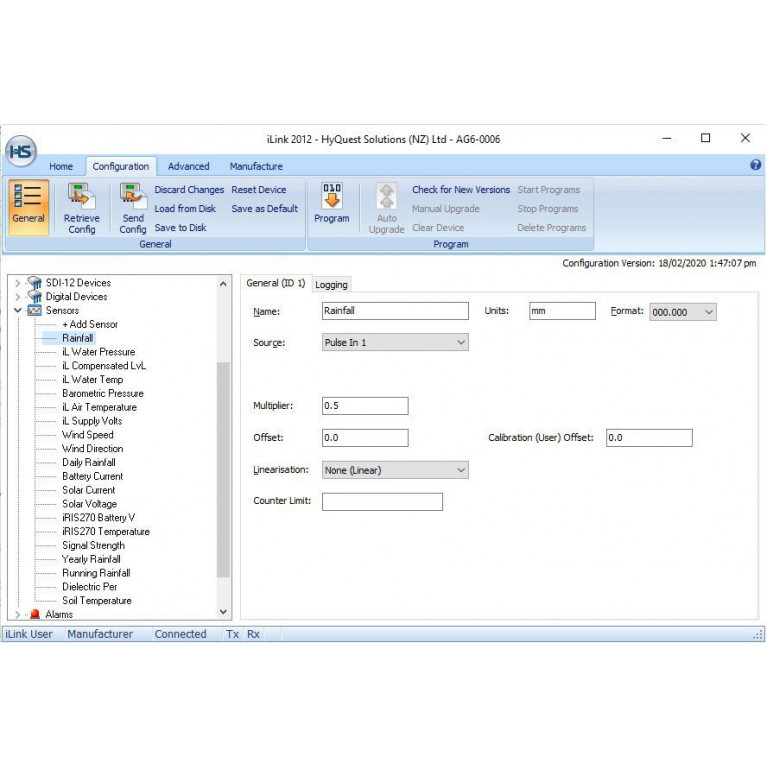The height and width of the screenshot is (767, 767).
Task: Click Save as Default
Action: pos(265,208)
